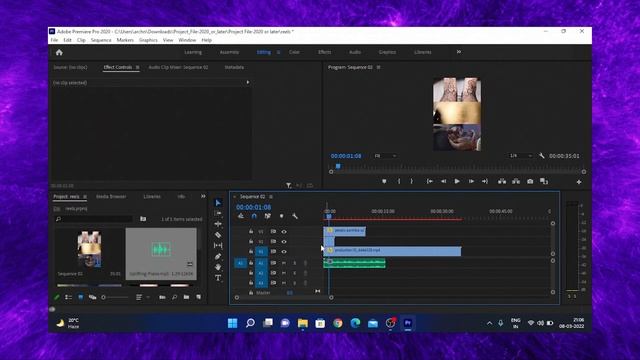Click the insert sequences as nests button
Image resolution: width=640 pixels, height=360 pixels.
tap(241, 216)
